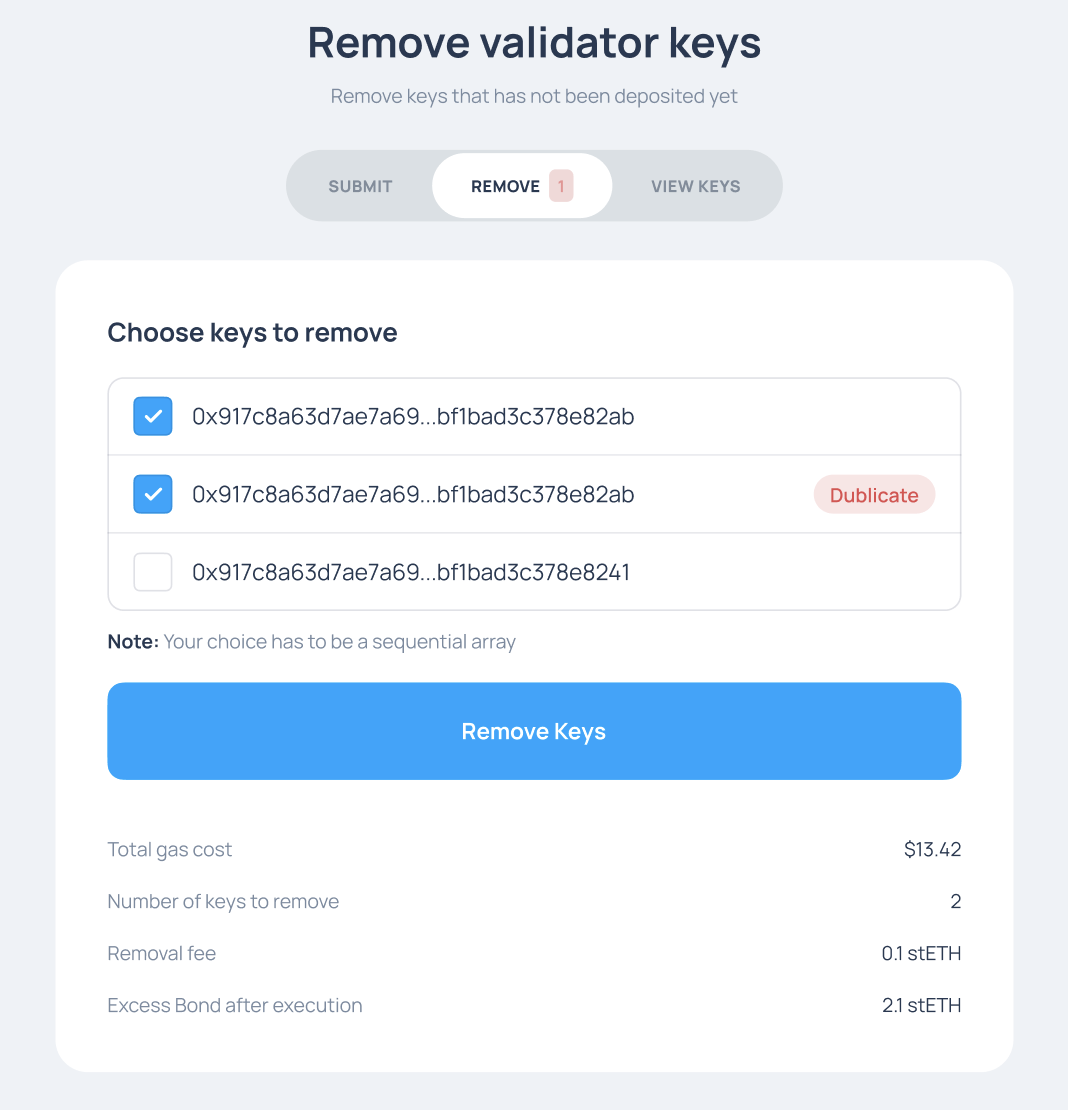Uncheck the first key in the list
The image size is (1068, 1110).
[153, 417]
